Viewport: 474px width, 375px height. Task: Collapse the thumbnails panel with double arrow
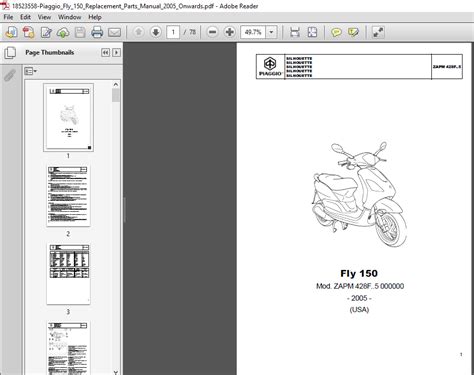(105, 53)
